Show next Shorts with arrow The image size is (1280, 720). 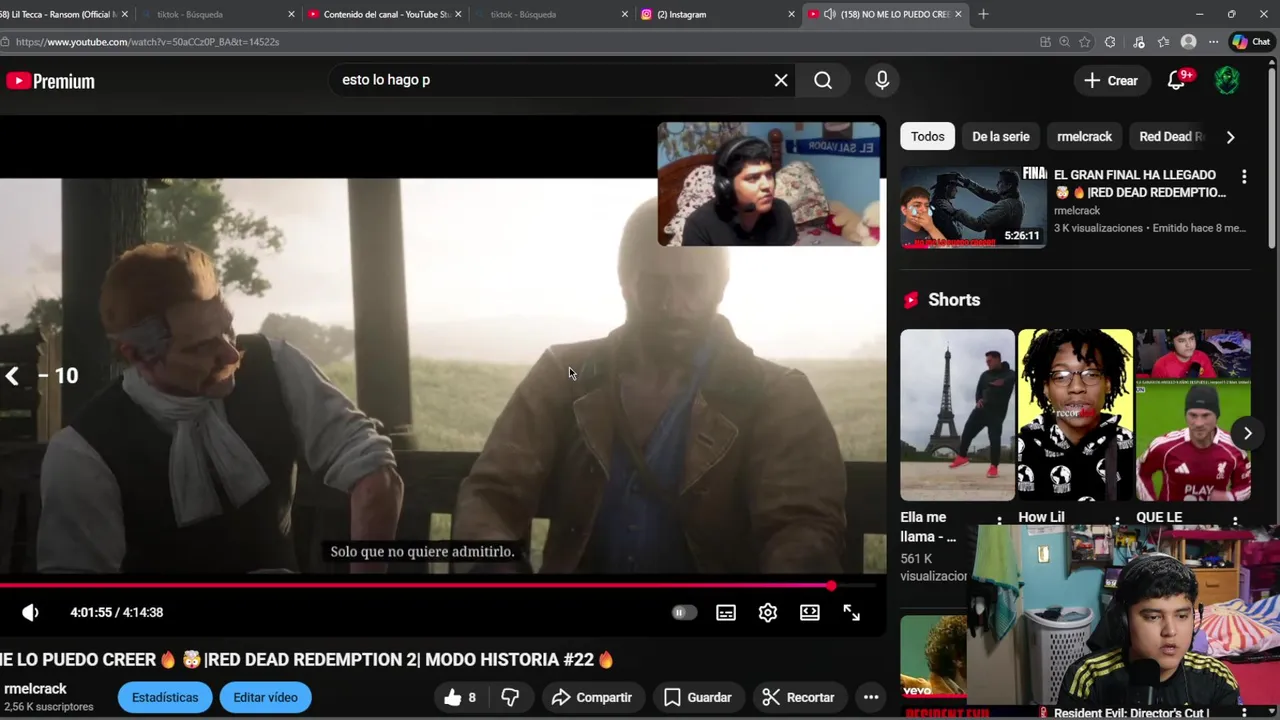[x=1247, y=433]
